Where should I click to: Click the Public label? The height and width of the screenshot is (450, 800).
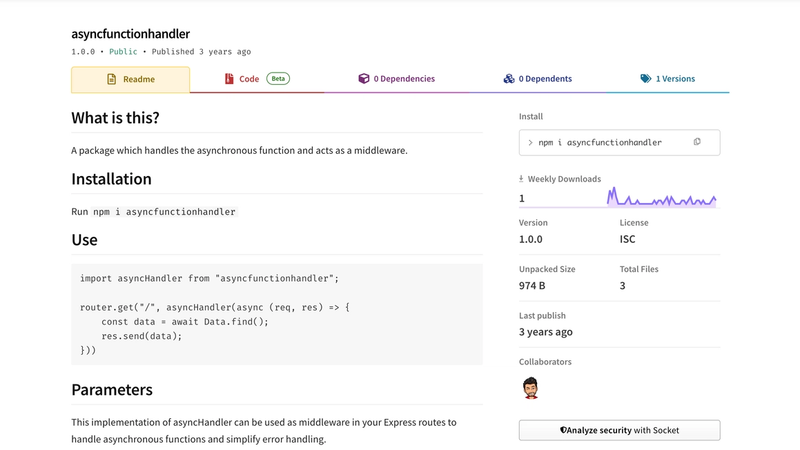pos(123,52)
